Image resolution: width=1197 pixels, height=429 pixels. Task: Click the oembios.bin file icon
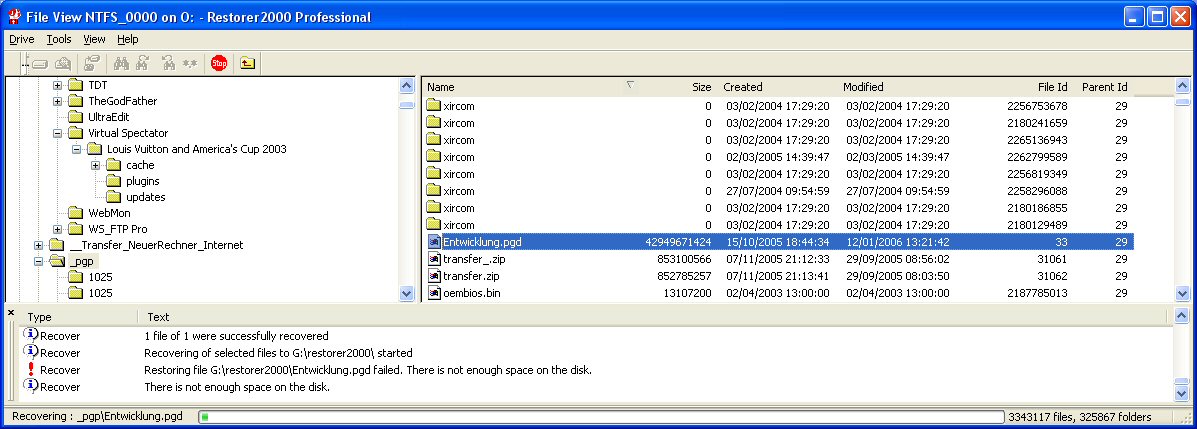(x=434, y=292)
